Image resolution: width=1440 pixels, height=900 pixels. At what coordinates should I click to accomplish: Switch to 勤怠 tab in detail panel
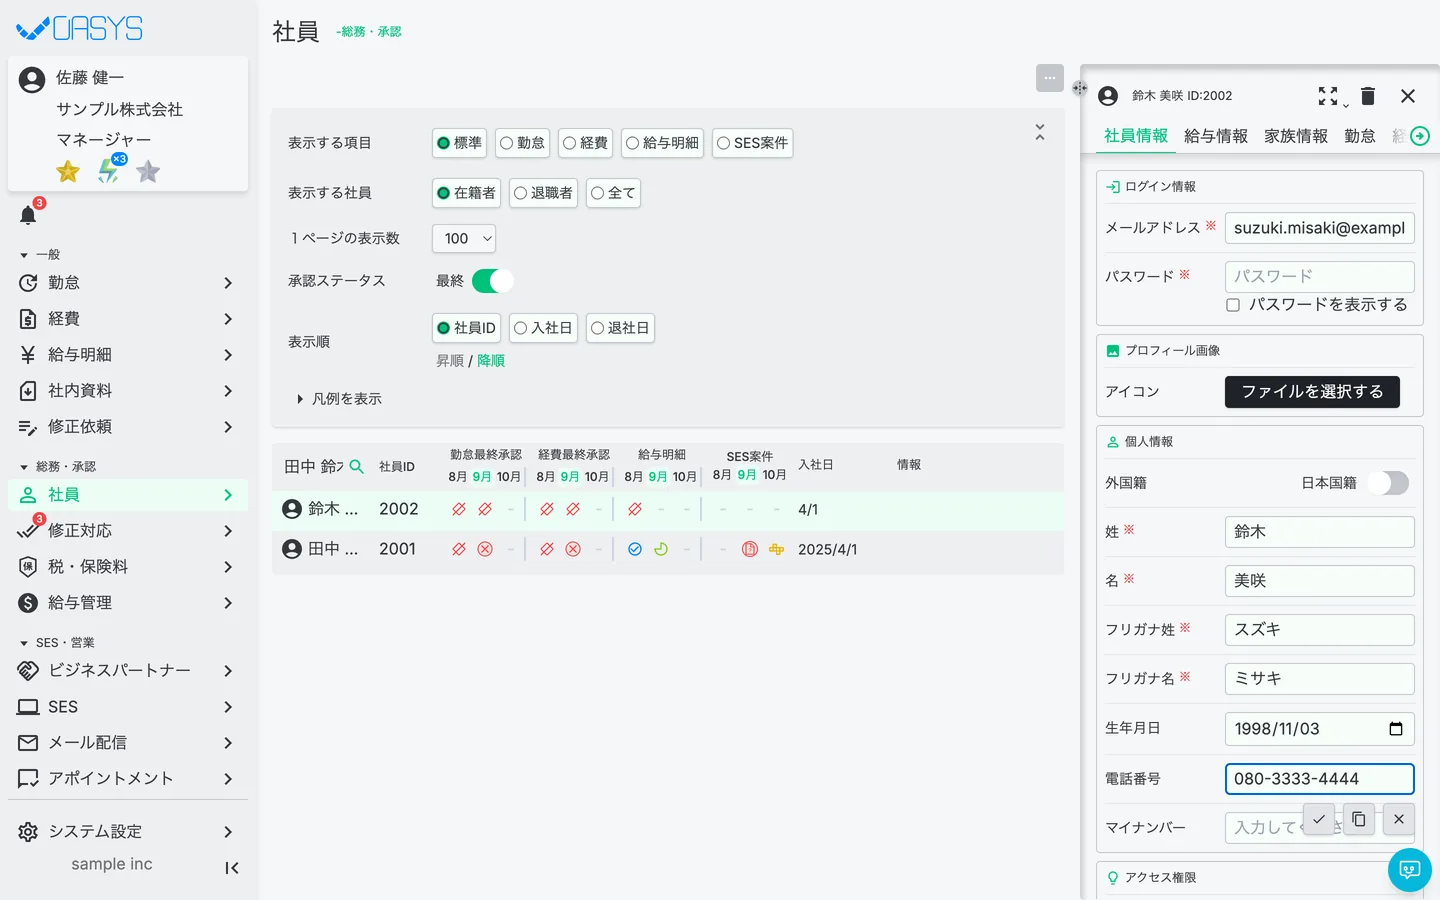(x=1360, y=136)
